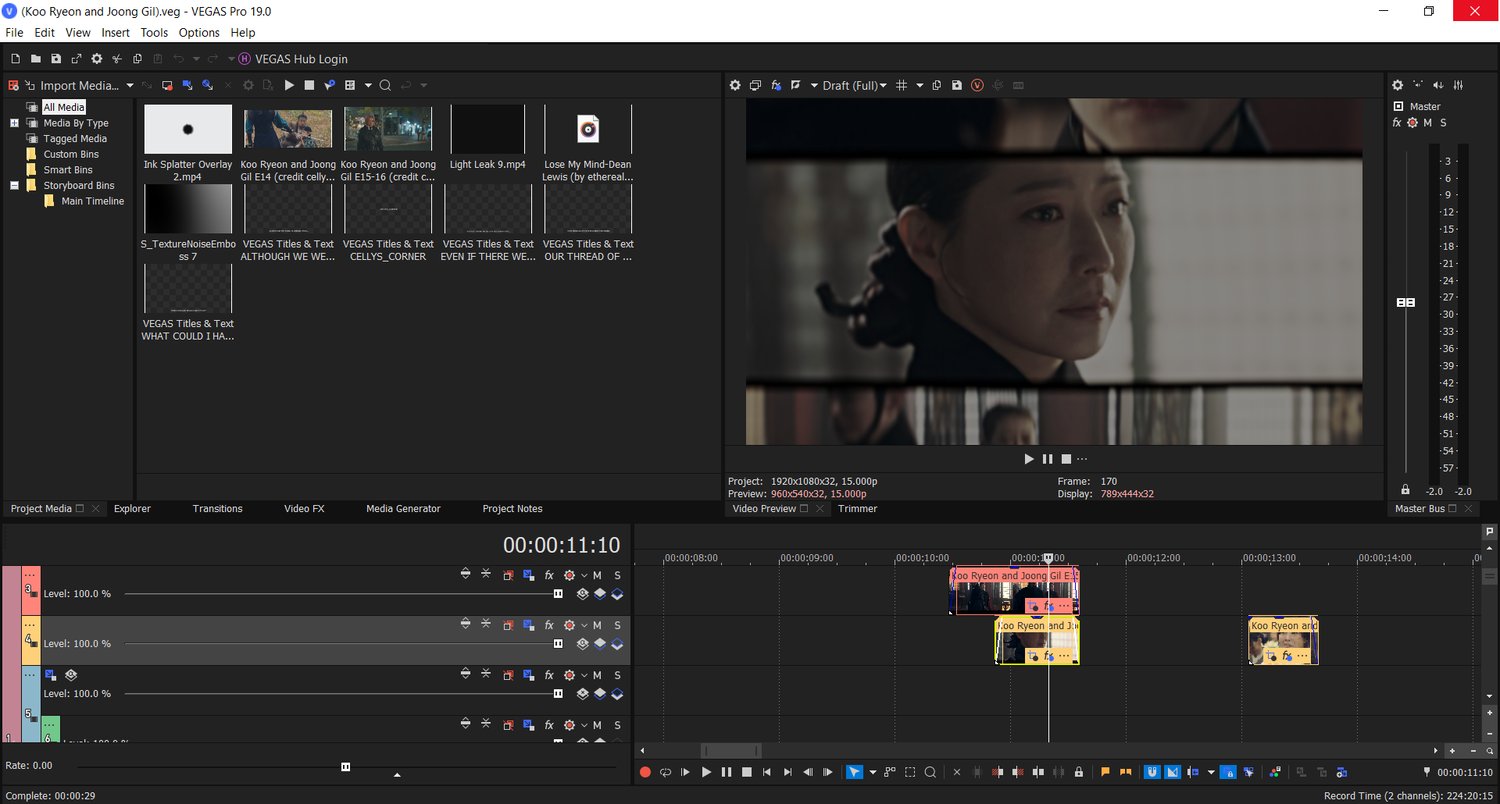Mute track 3 with its M button
This screenshot has width=1500, height=804.
pos(597,575)
